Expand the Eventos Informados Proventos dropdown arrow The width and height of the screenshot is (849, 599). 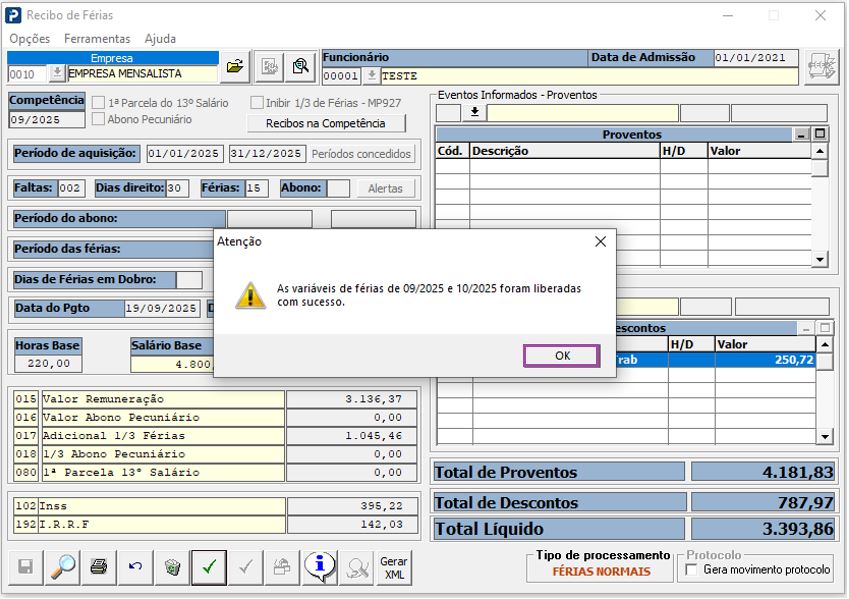pyautogui.click(x=475, y=113)
